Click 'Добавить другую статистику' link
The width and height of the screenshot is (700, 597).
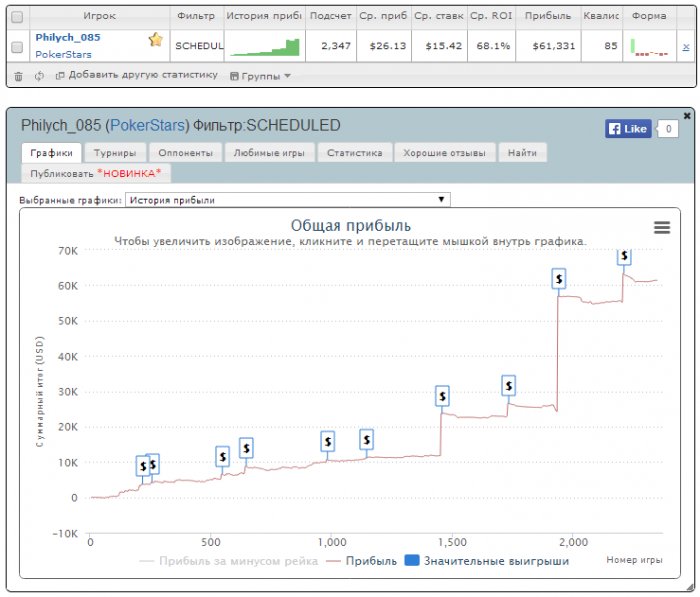click(x=136, y=76)
